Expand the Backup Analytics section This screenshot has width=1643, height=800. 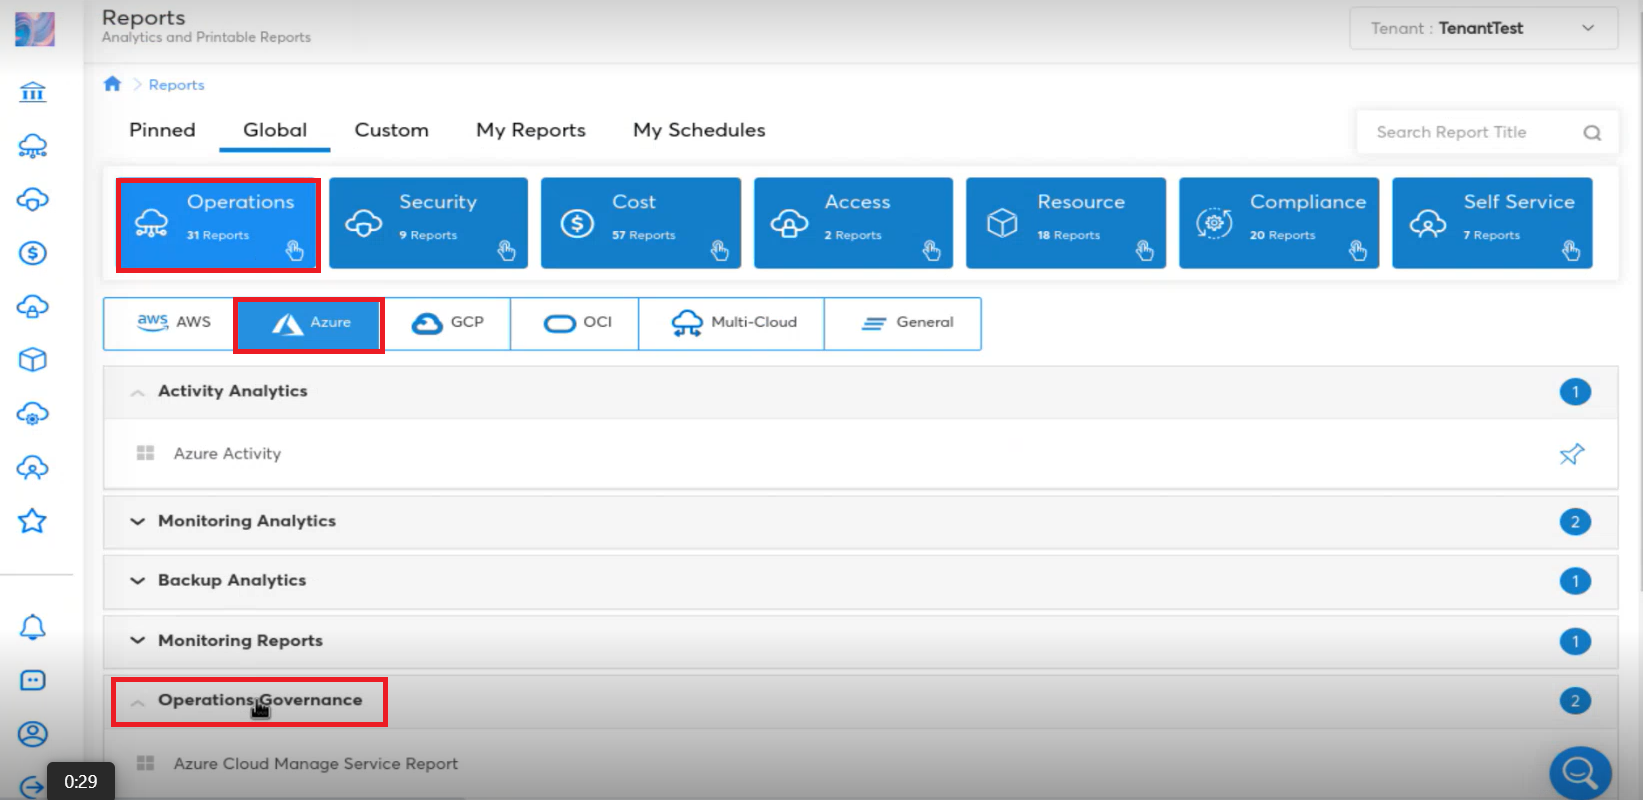click(137, 580)
